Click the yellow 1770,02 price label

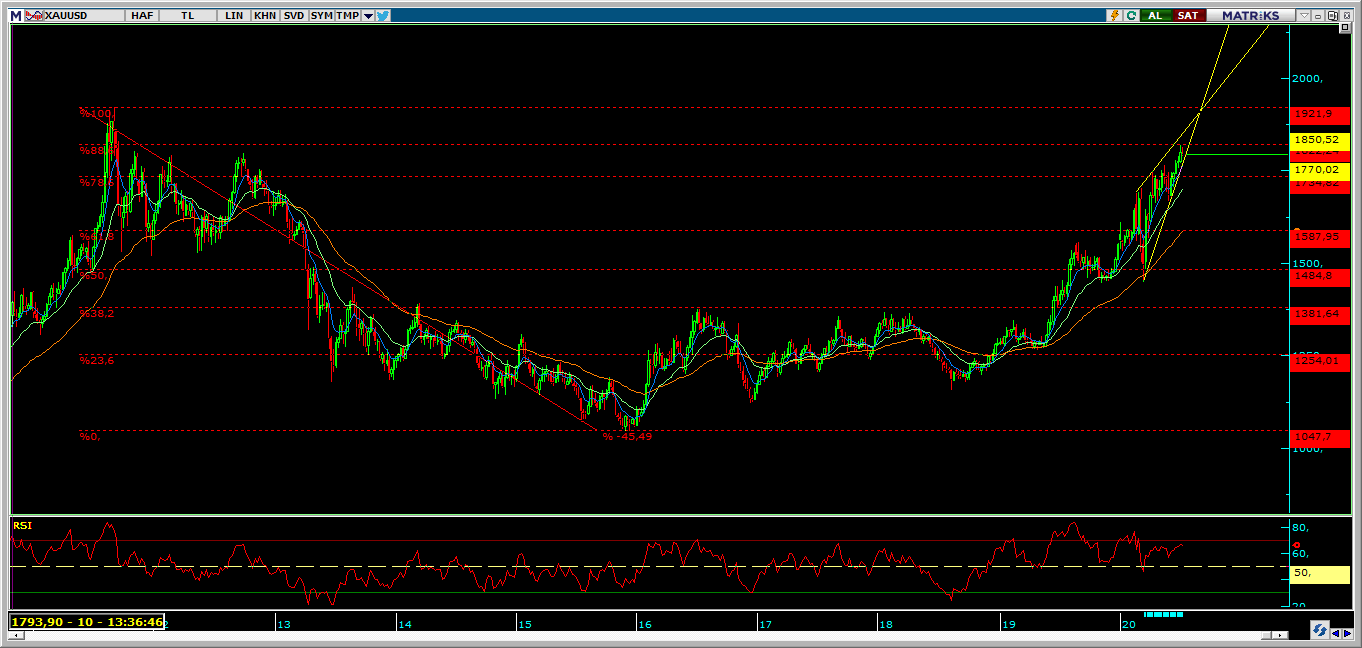coord(1320,172)
